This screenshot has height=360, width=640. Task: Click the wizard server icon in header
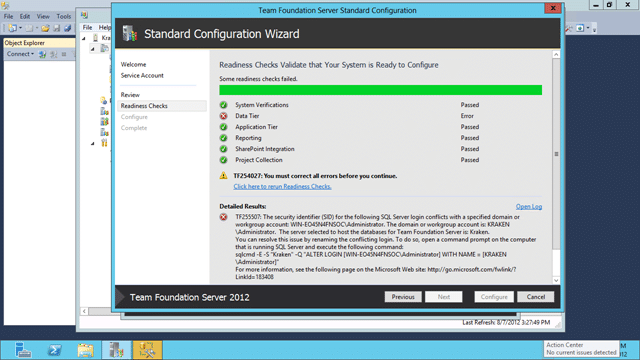(130, 33)
